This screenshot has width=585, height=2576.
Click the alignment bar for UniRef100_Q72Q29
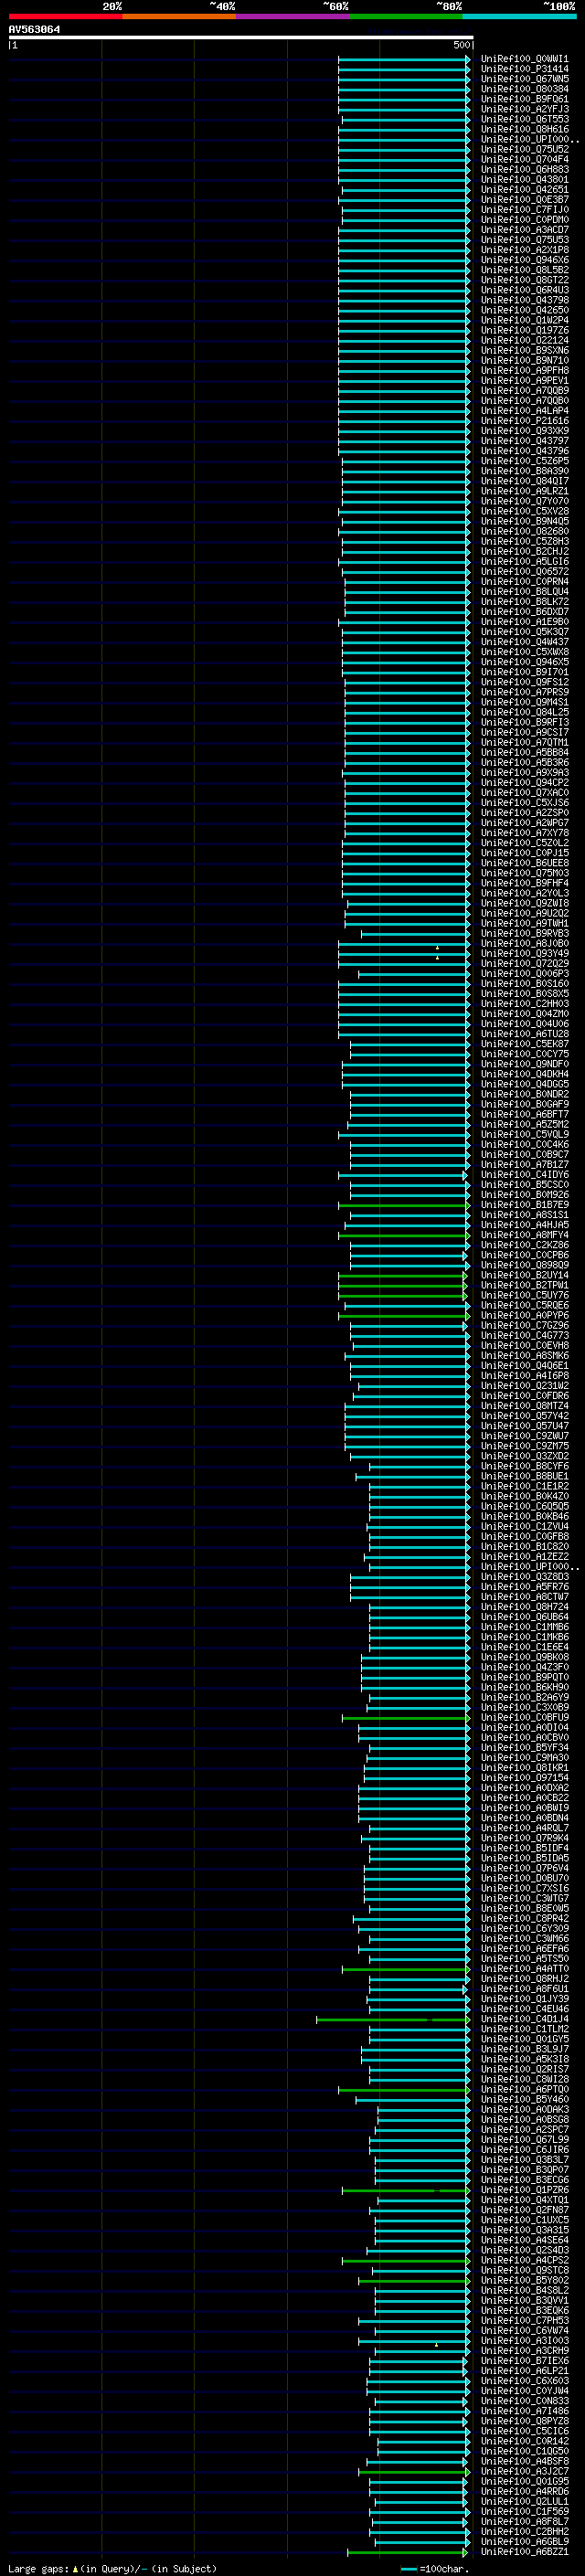point(403,964)
